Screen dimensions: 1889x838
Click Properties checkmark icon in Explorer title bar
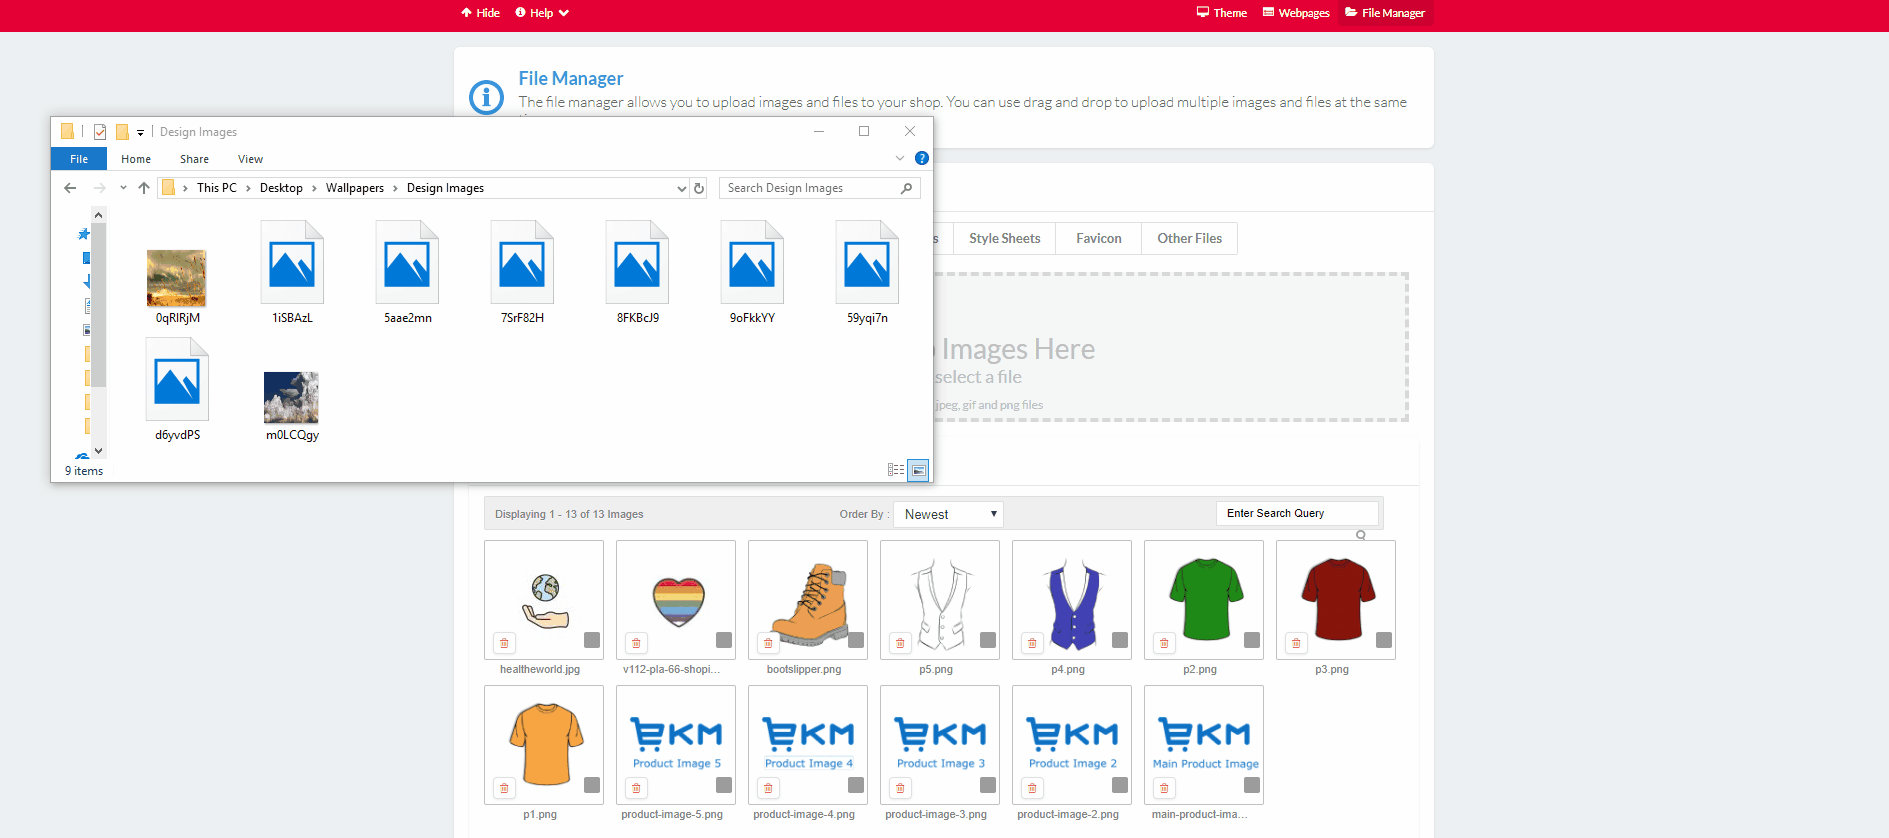[100, 132]
